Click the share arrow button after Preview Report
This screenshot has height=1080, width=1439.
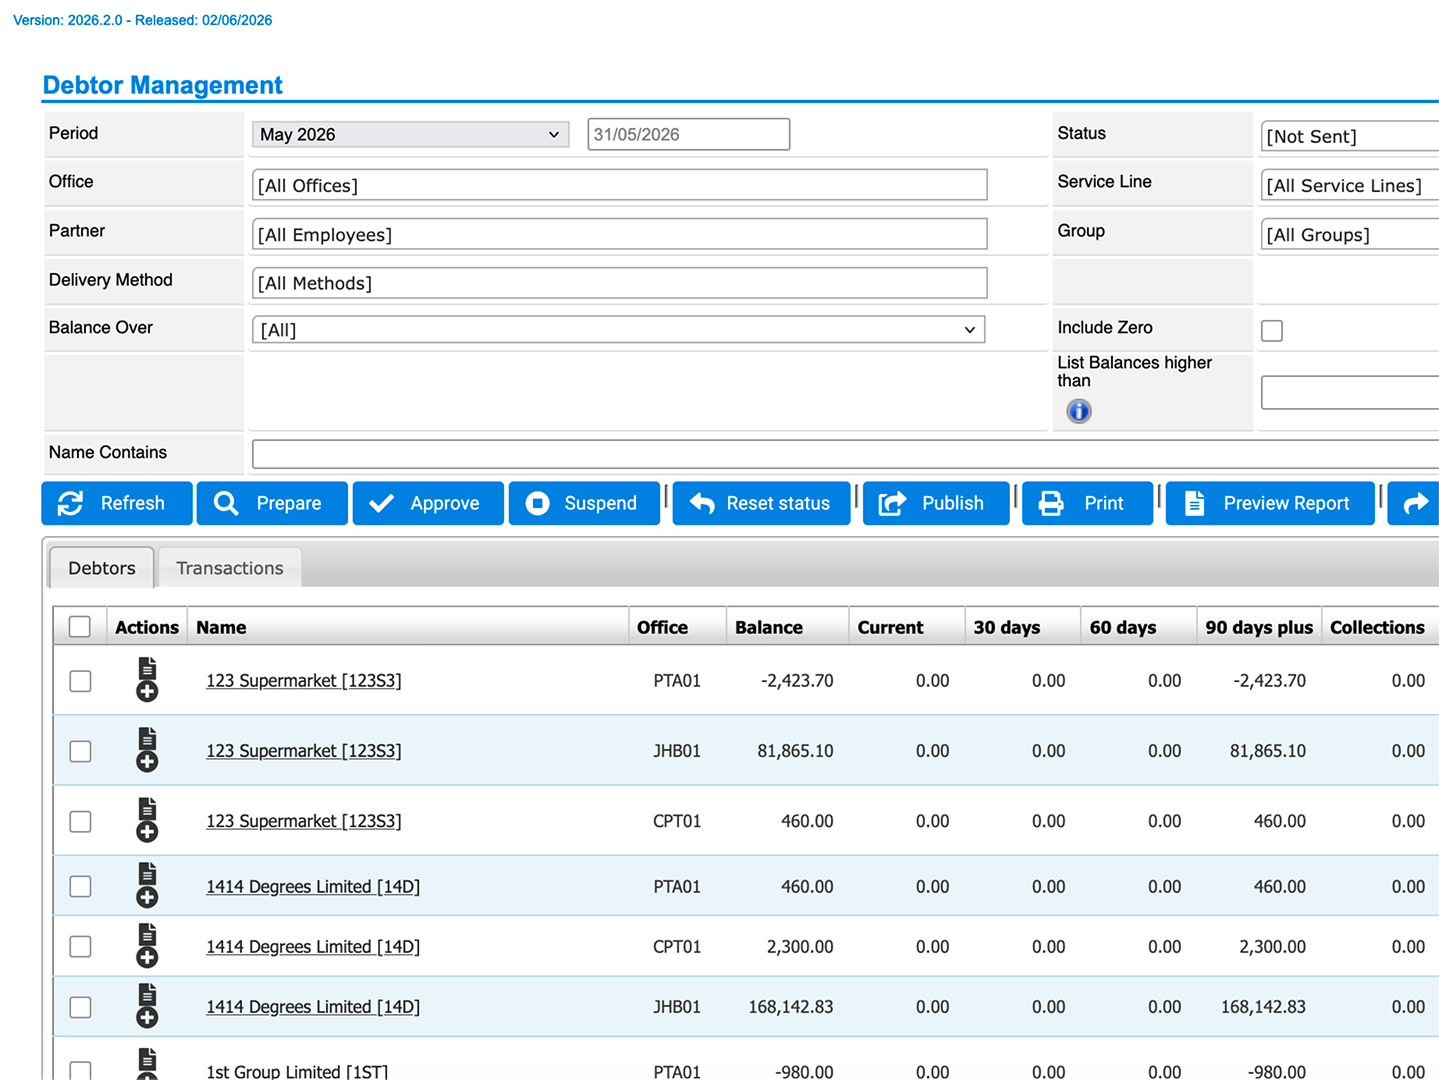(1414, 503)
